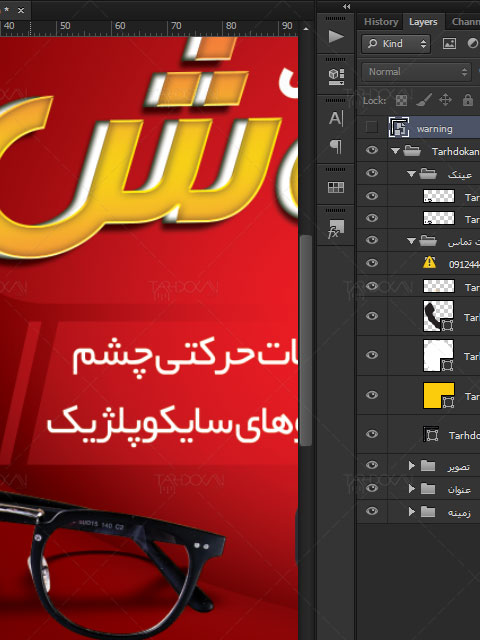Click the Tarhdokan group folder icon
Image resolution: width=480 pixels, height=640 pixels.
(x=412, y=151)
